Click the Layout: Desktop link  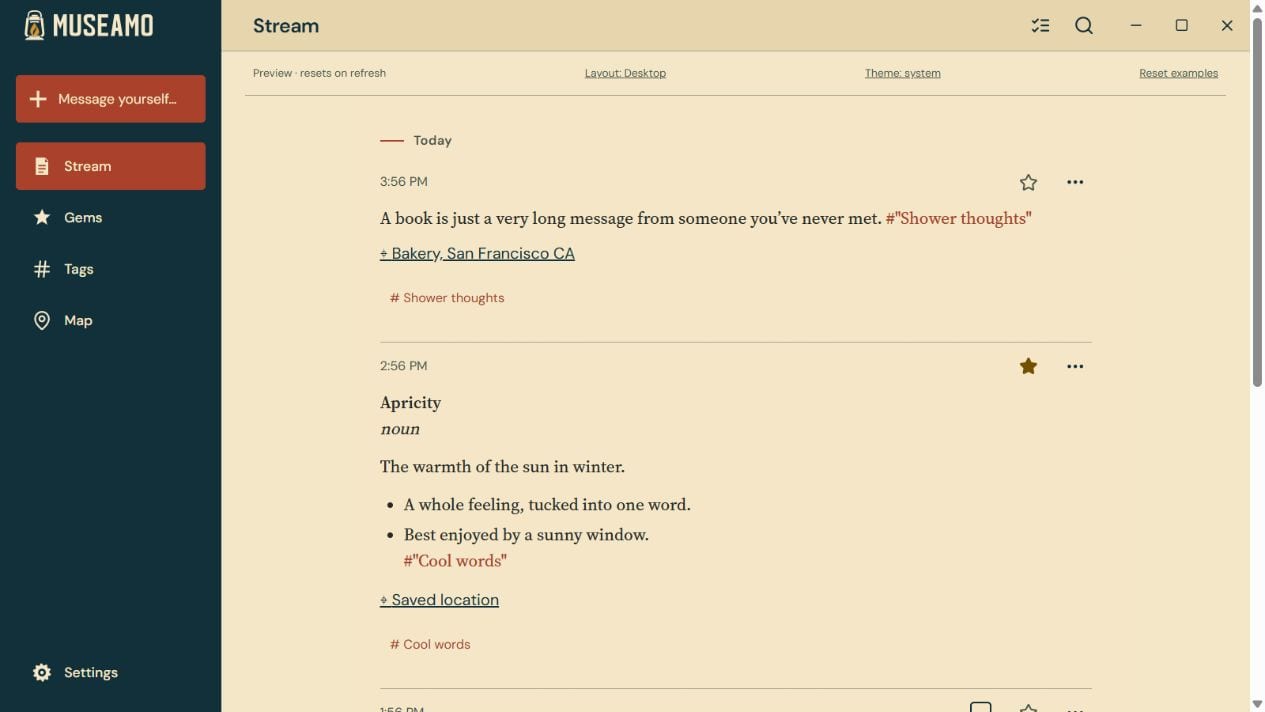pos(625,73)
